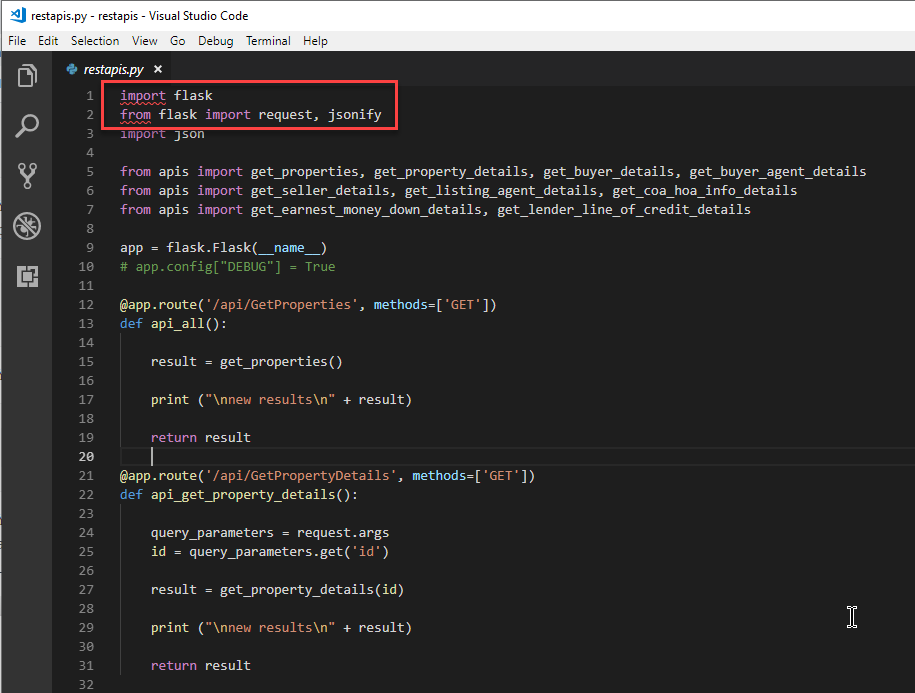Screen dimensions: 915x693
Task: Close the restapis.py editor tab
Action: point(158,69)
